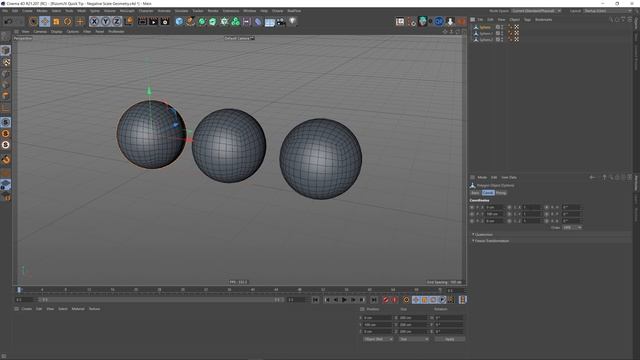Click the timeline playhead at frame zero
Viewport: 640px width, 360px height.
coord(19,289)
